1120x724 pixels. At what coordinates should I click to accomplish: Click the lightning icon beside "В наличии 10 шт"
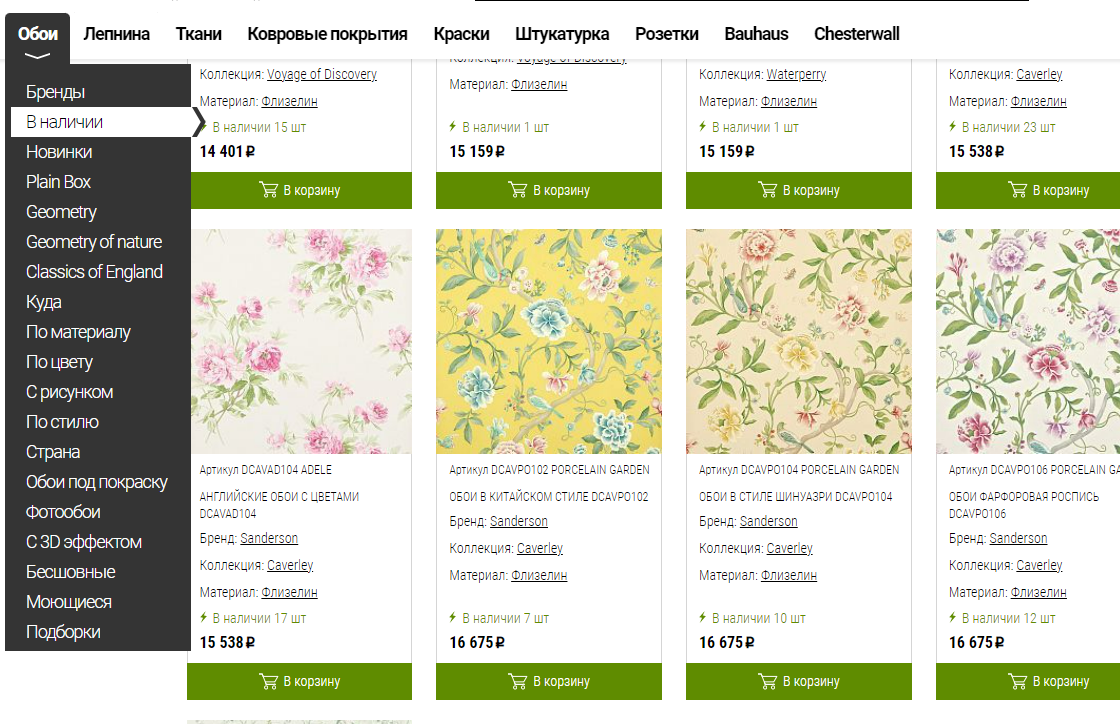click(x=703, y=618)
